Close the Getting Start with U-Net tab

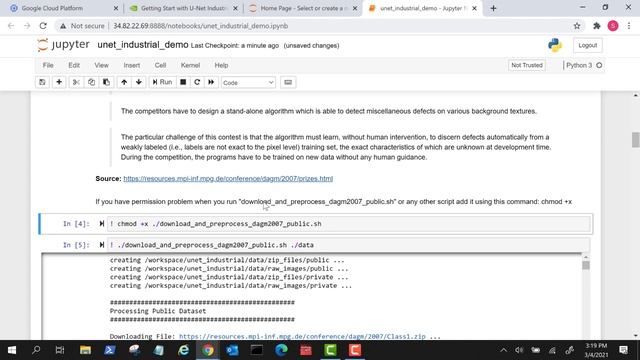[236, 8]
